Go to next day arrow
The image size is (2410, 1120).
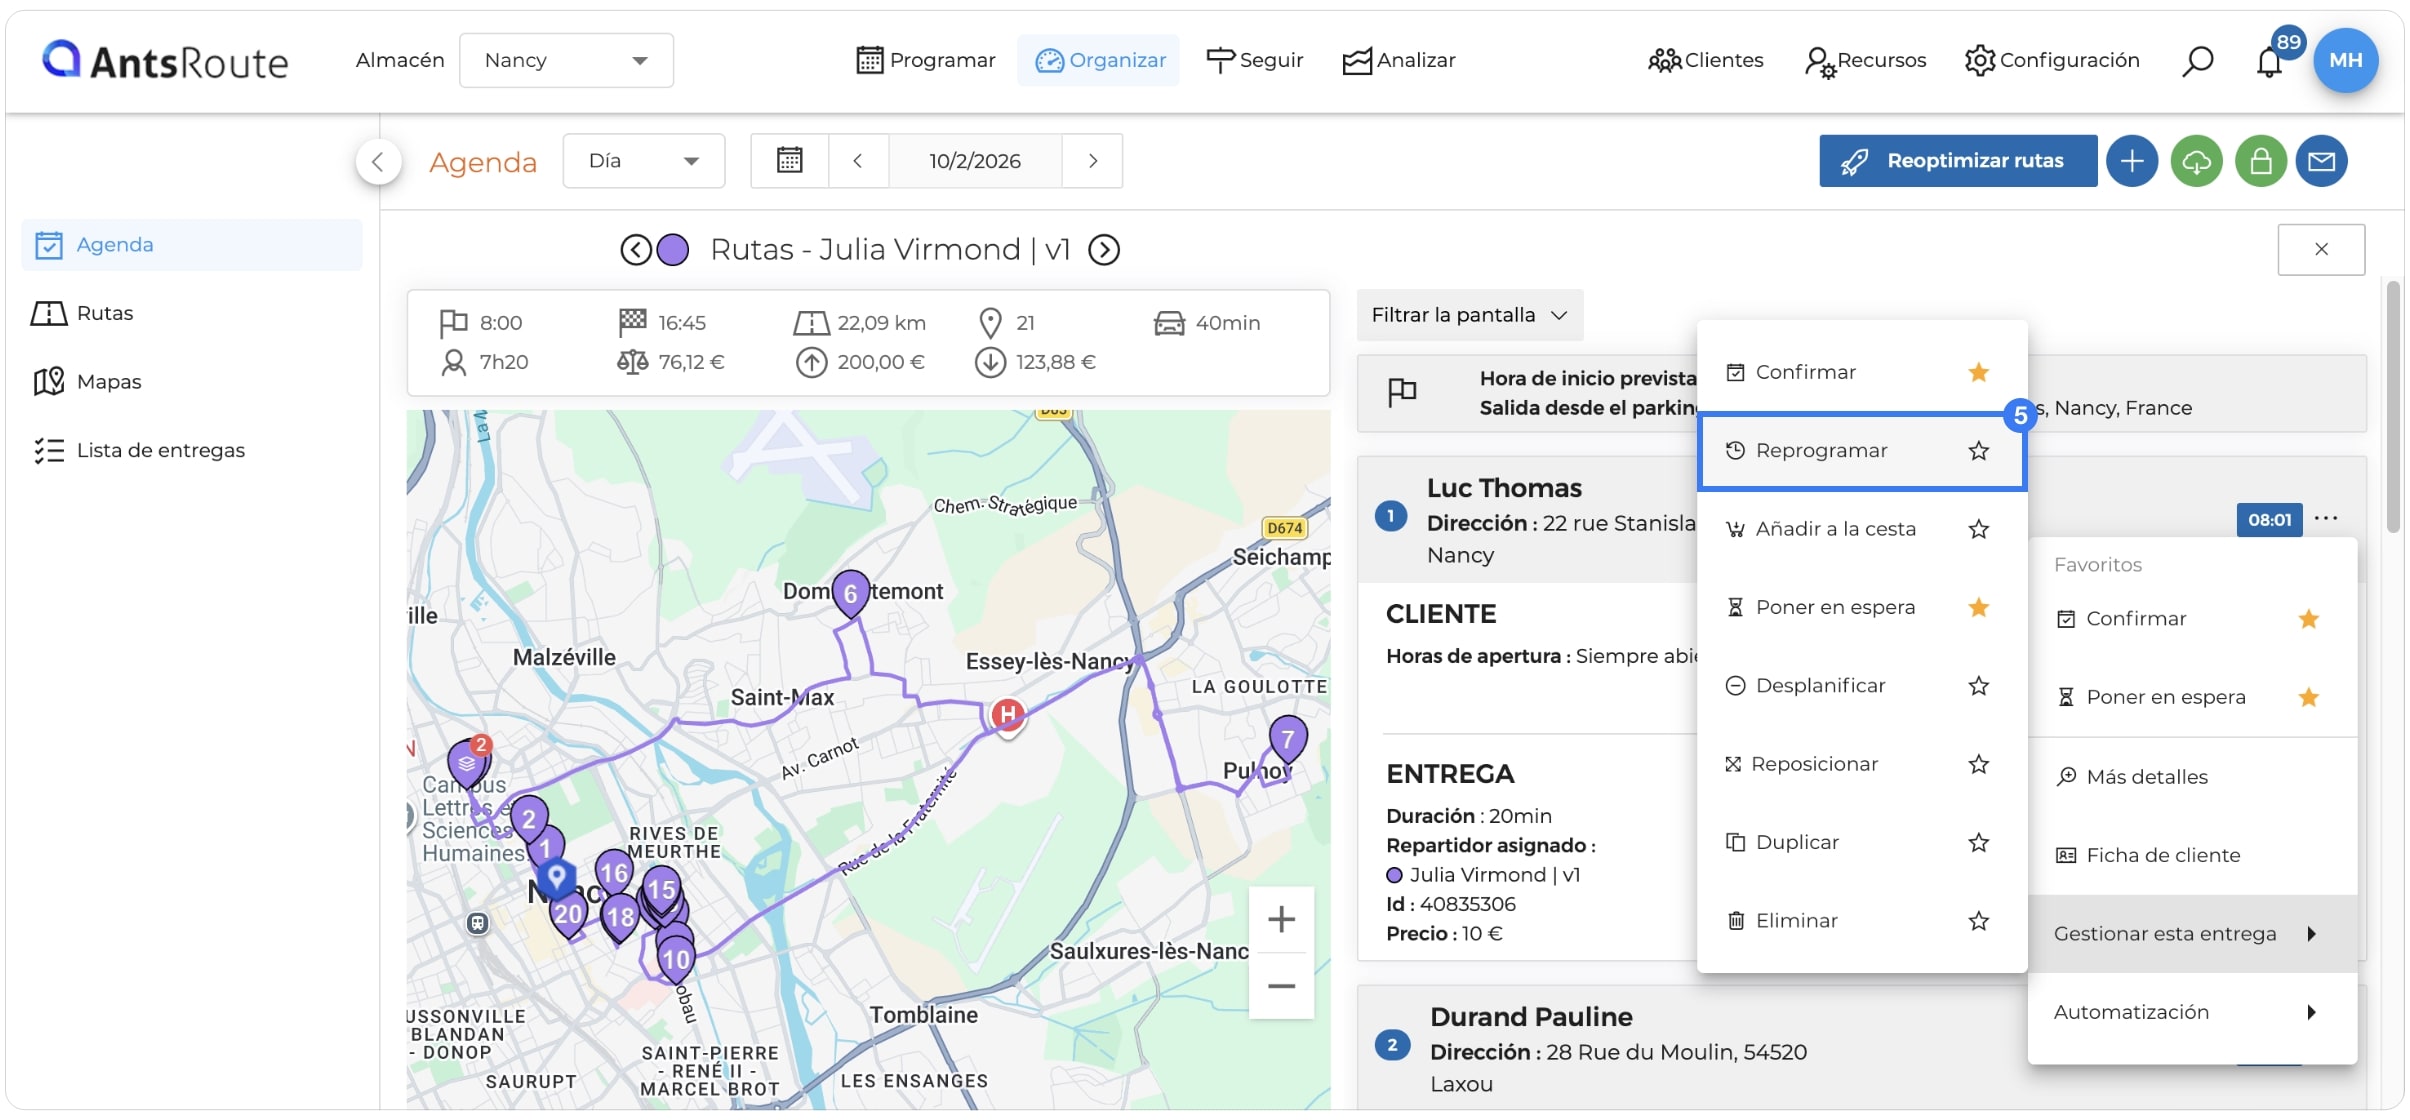click(x=1093, y=160)
